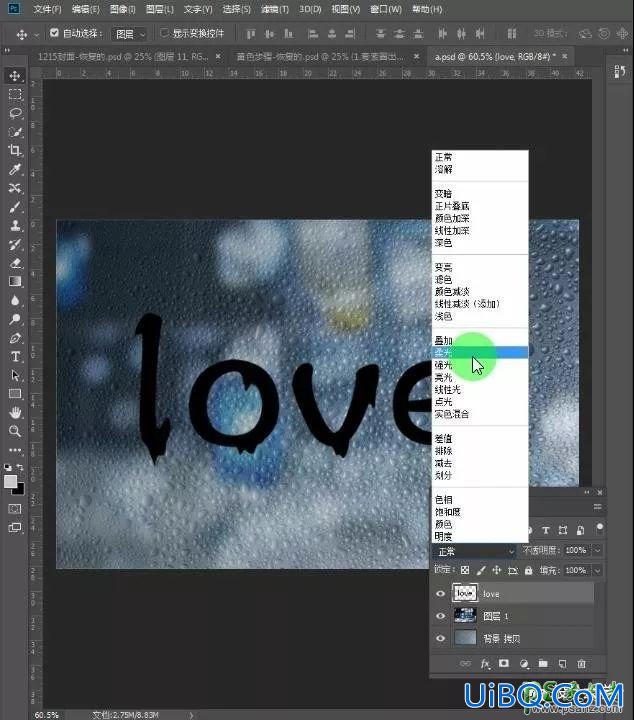This screenshot has height=720, width=634.
Task: Hide the love layer via eye icon
Action: (x=440, y=594)
